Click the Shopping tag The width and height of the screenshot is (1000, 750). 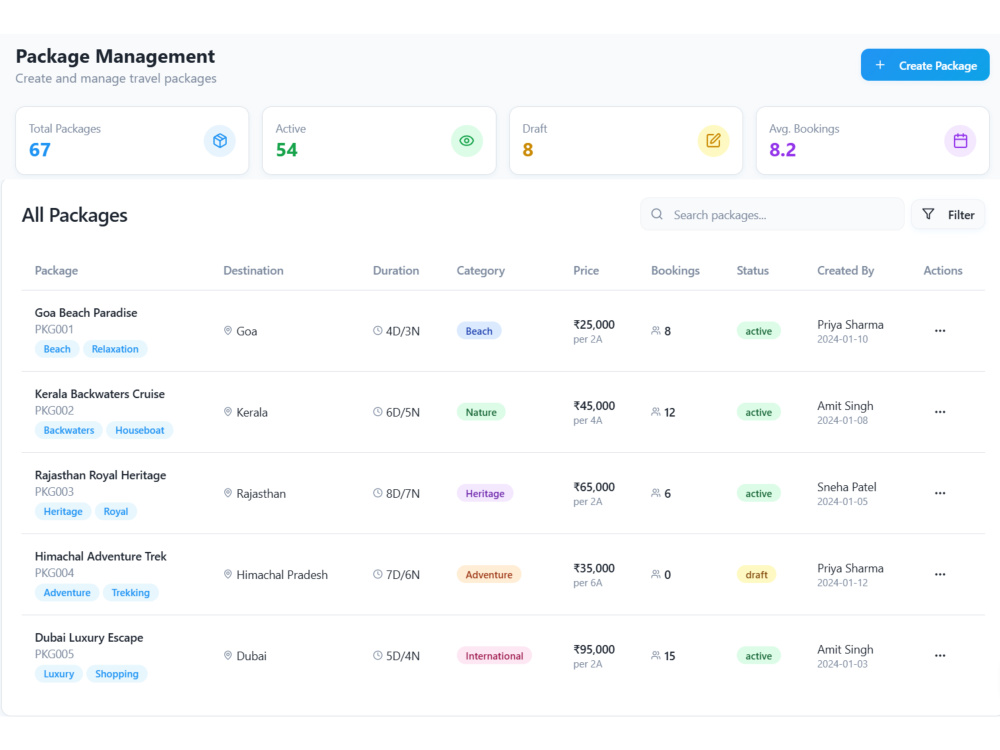click(x=117, y=673)
